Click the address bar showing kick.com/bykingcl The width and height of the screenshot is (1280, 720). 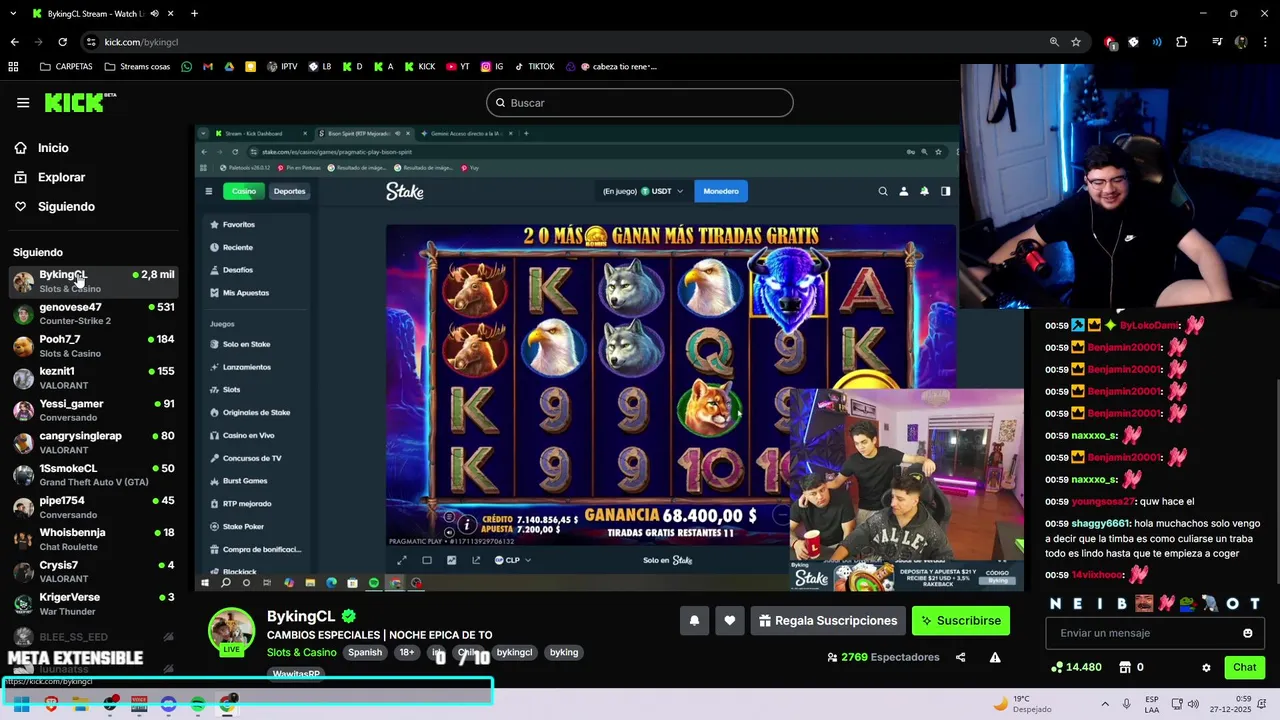[141, 42]
